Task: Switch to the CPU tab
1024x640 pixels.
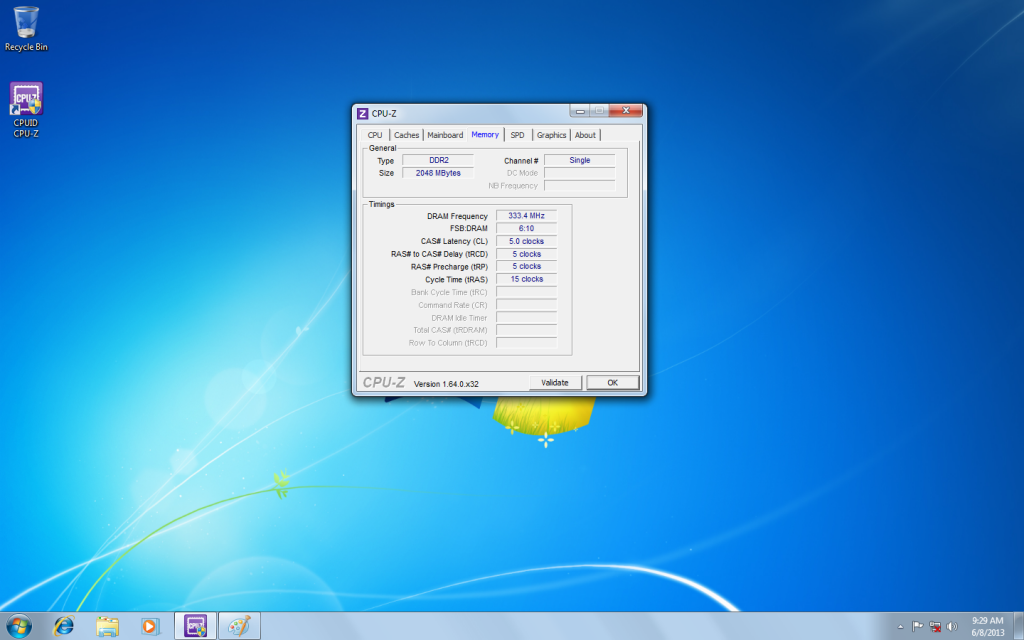Action: 375,135
